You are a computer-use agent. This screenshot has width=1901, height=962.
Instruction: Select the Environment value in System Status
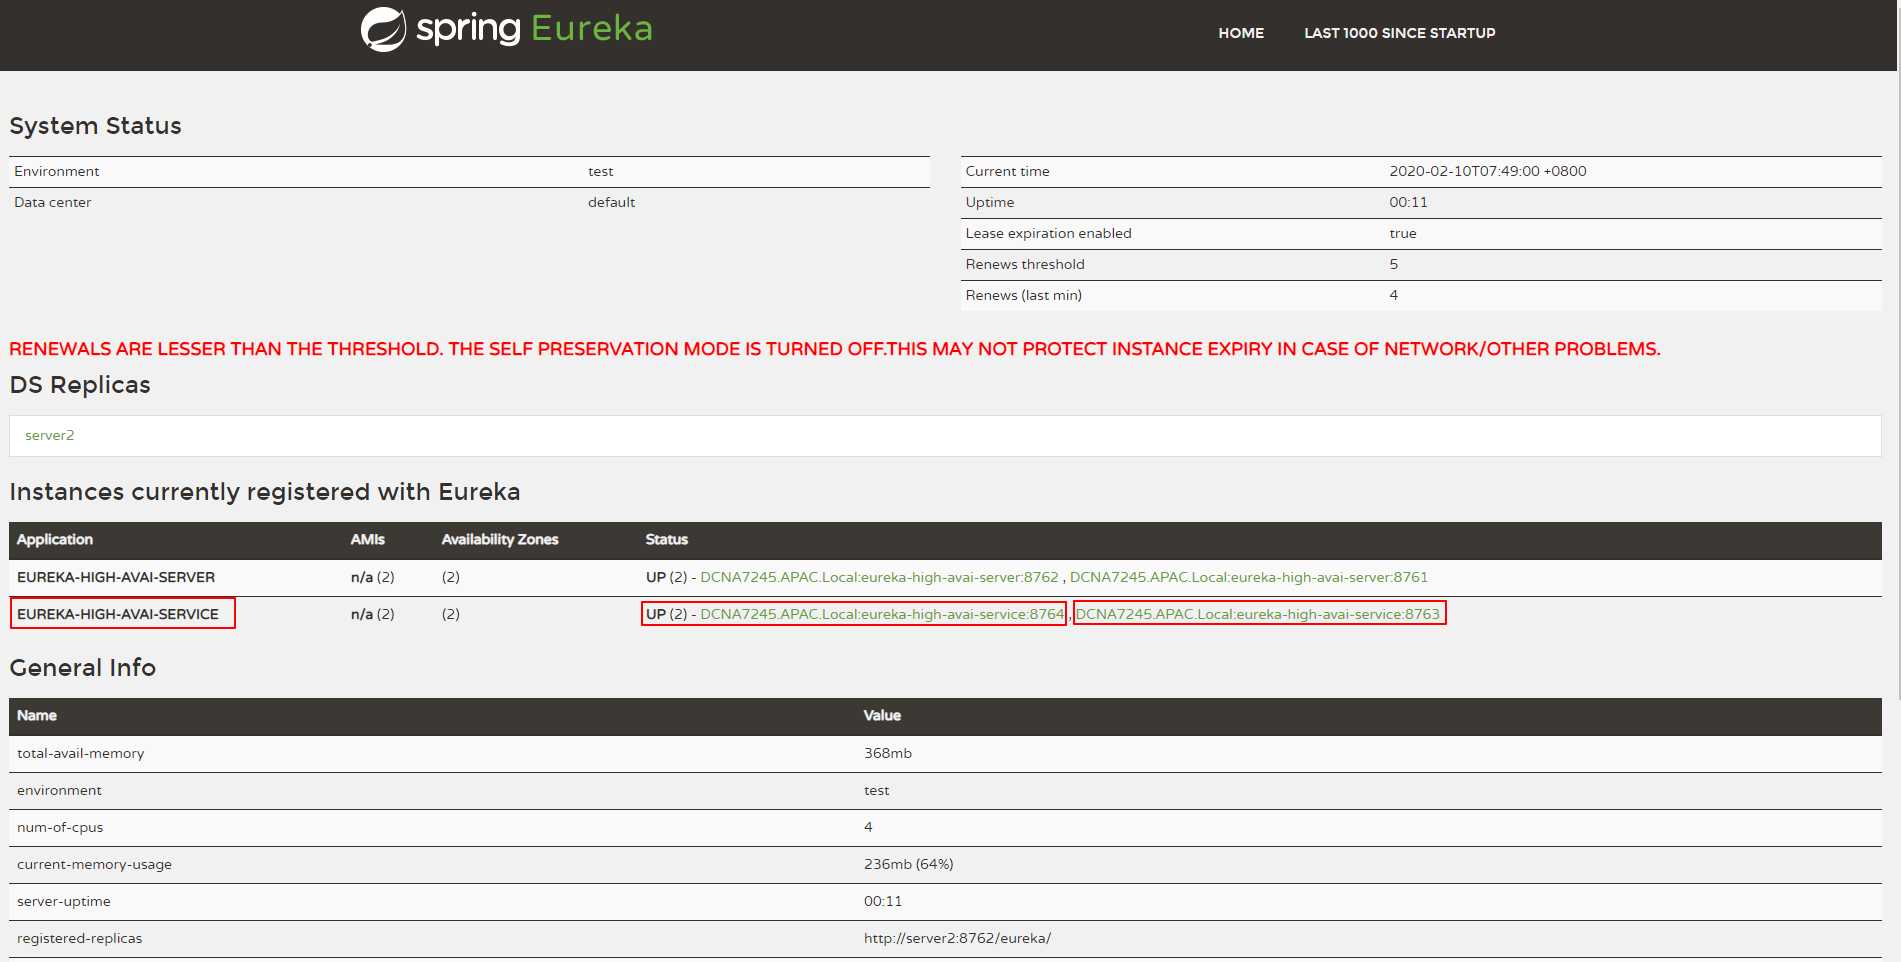tap(601, 171)
